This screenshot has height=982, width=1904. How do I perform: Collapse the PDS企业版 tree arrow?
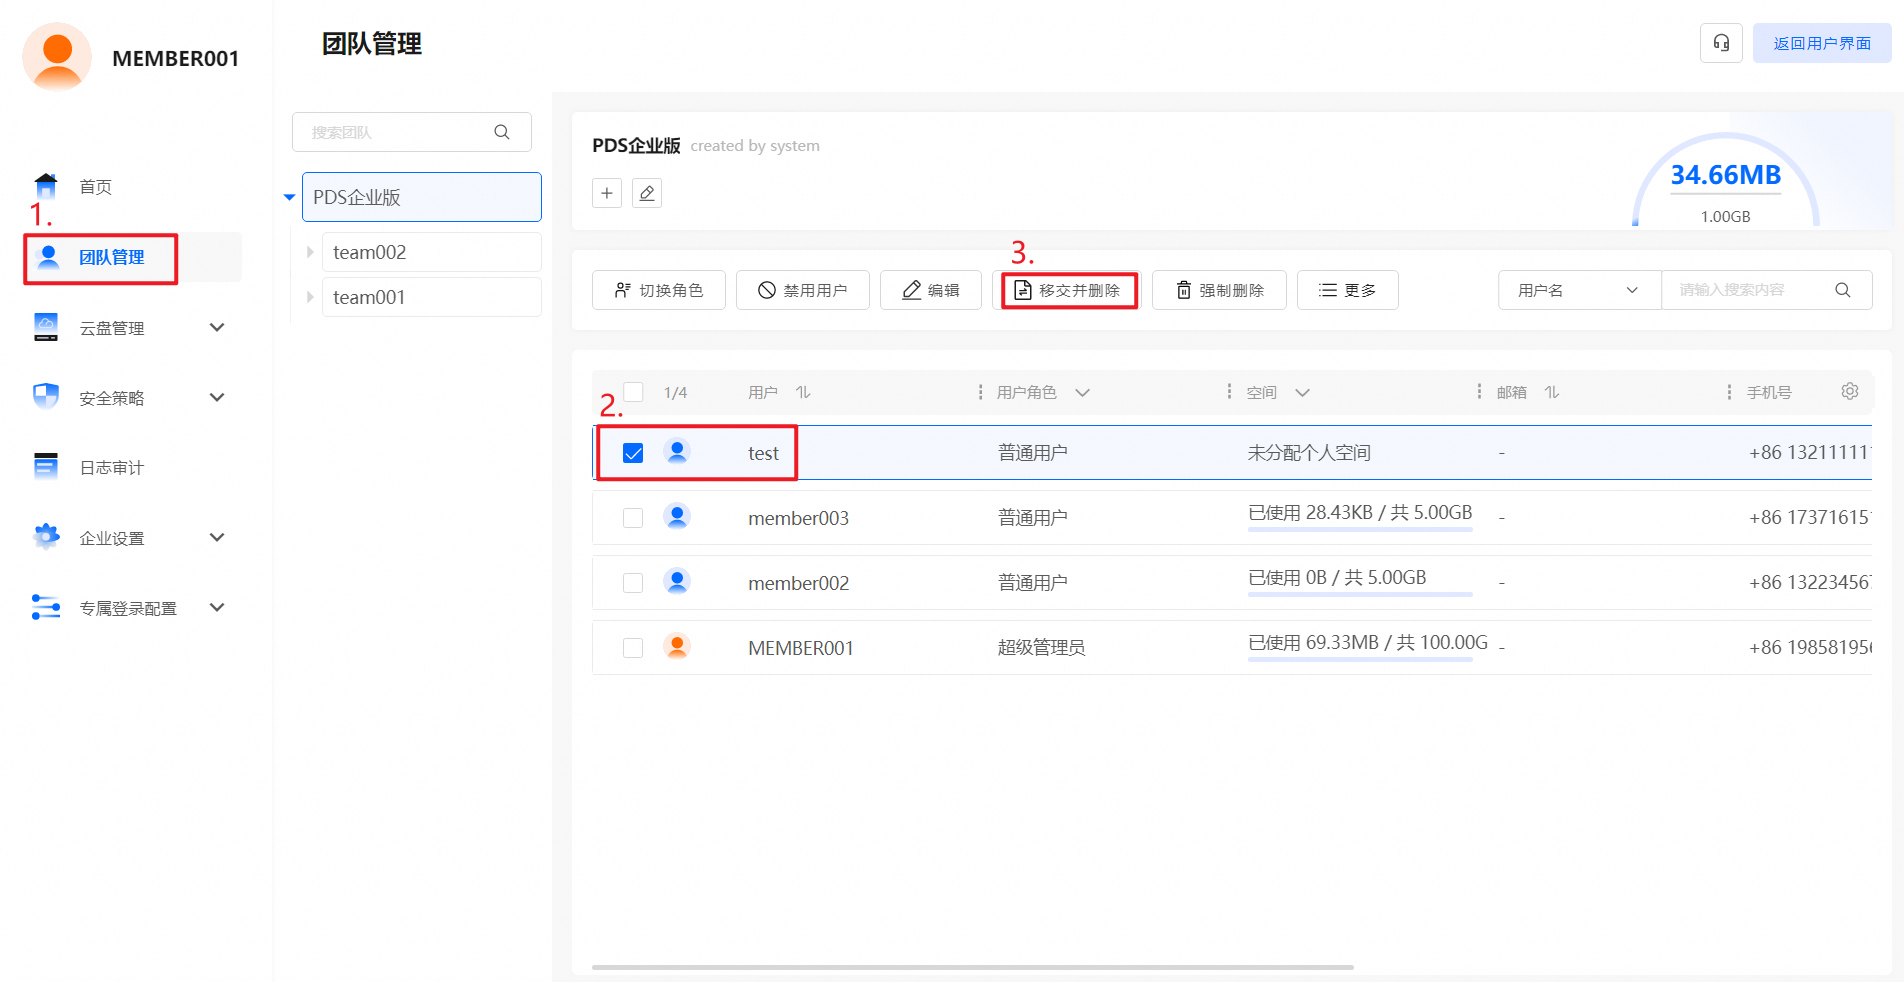click(289, 198)
